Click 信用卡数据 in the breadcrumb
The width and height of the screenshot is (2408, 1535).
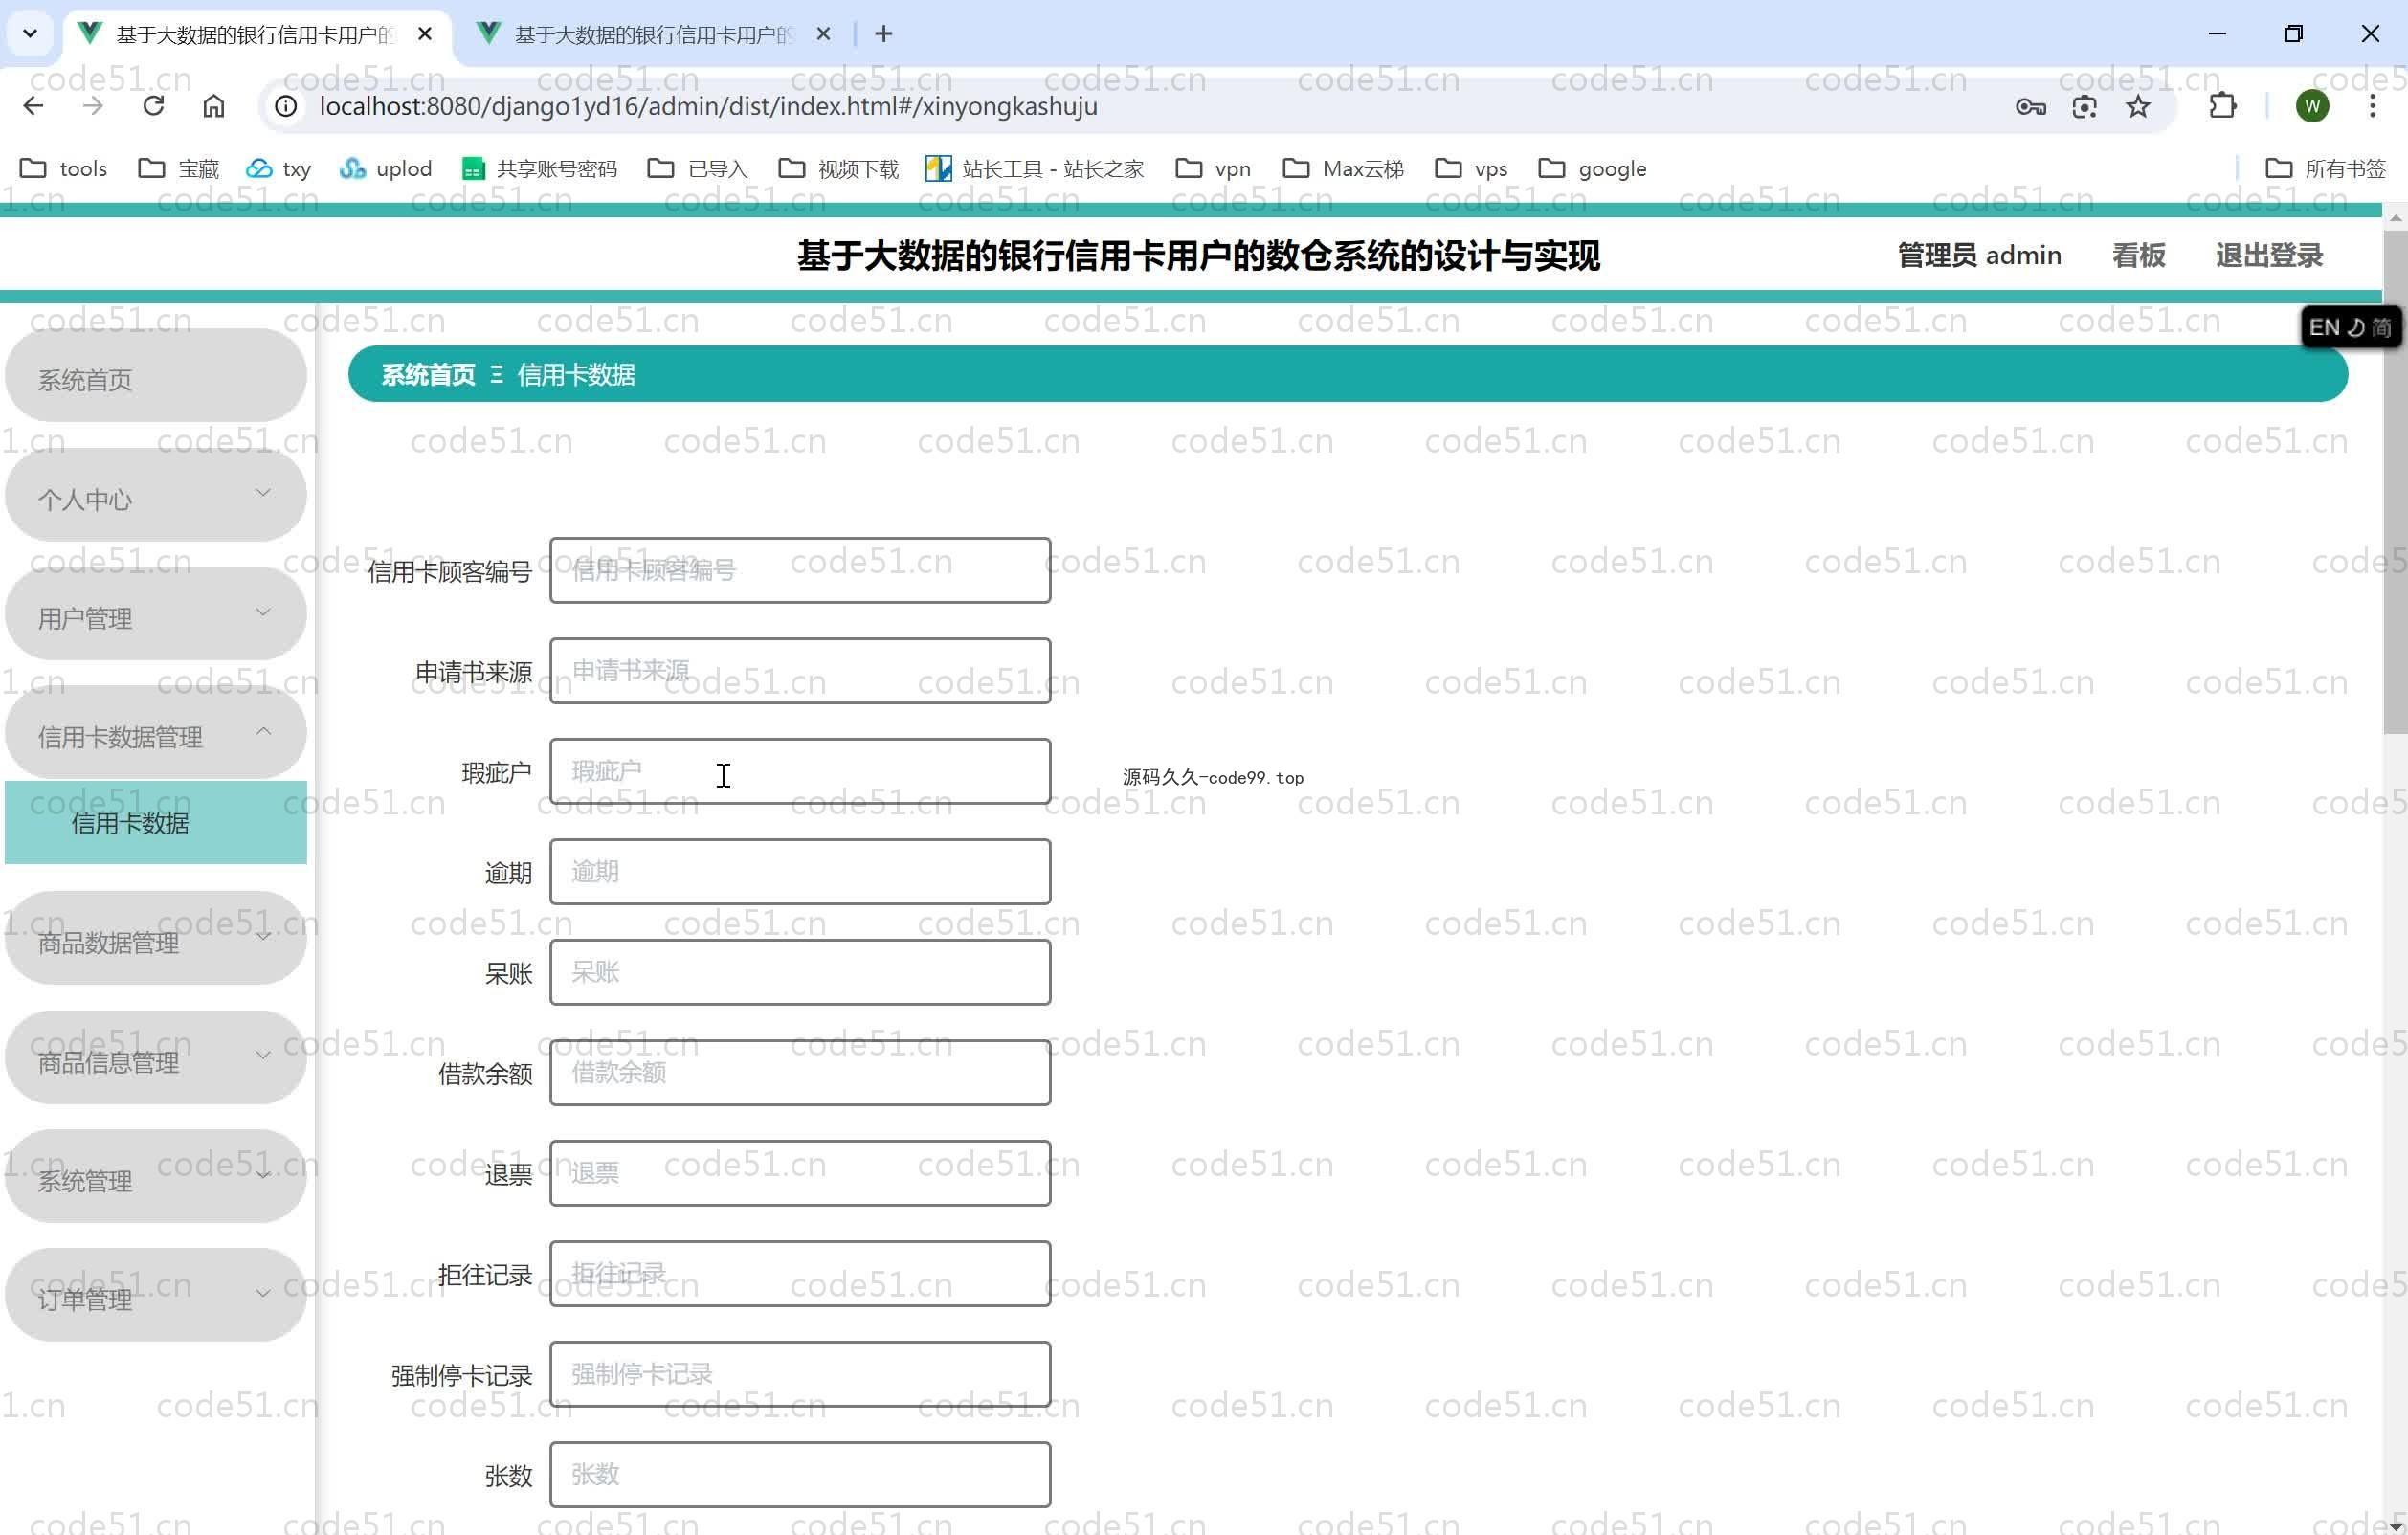pos(576,375)
